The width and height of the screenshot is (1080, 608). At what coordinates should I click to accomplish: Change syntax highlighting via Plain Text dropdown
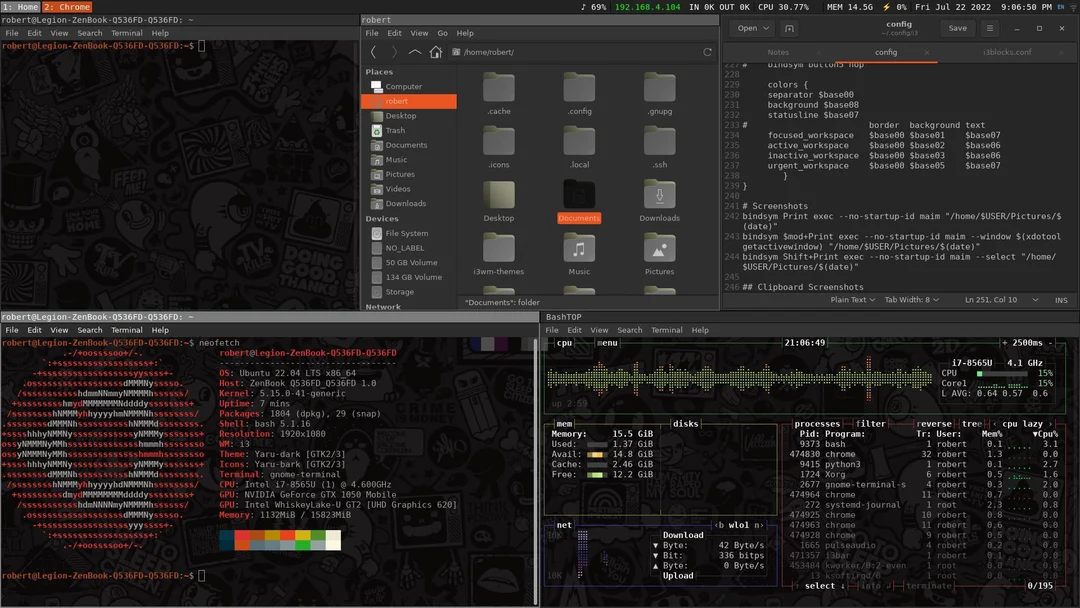point(852,299)
